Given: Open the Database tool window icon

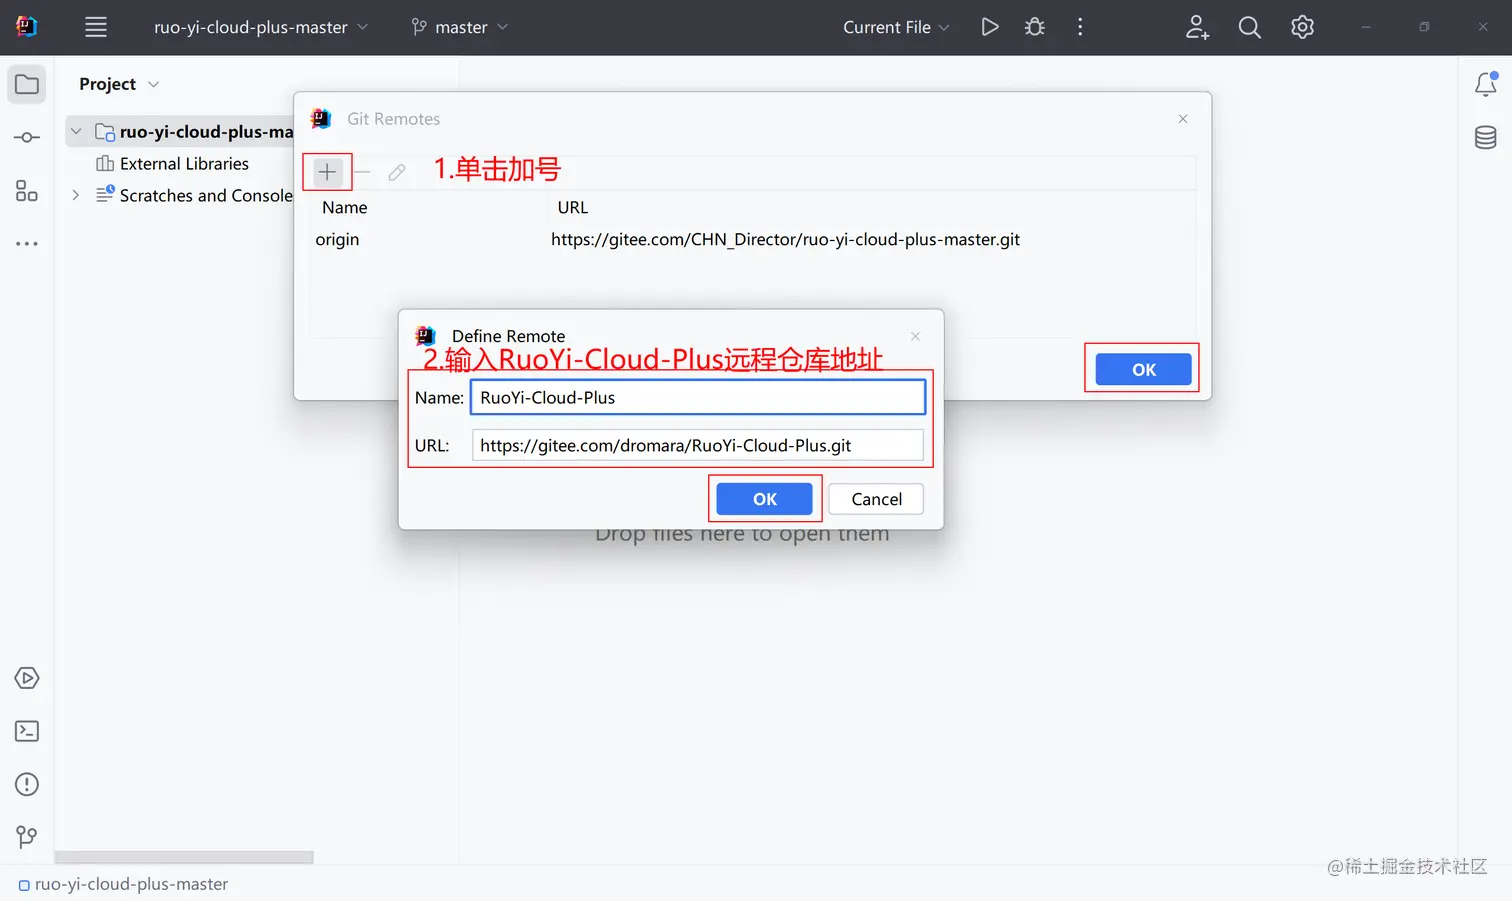Looking at the screenshot, I should pyautogui.click(x=1486, y=137).
